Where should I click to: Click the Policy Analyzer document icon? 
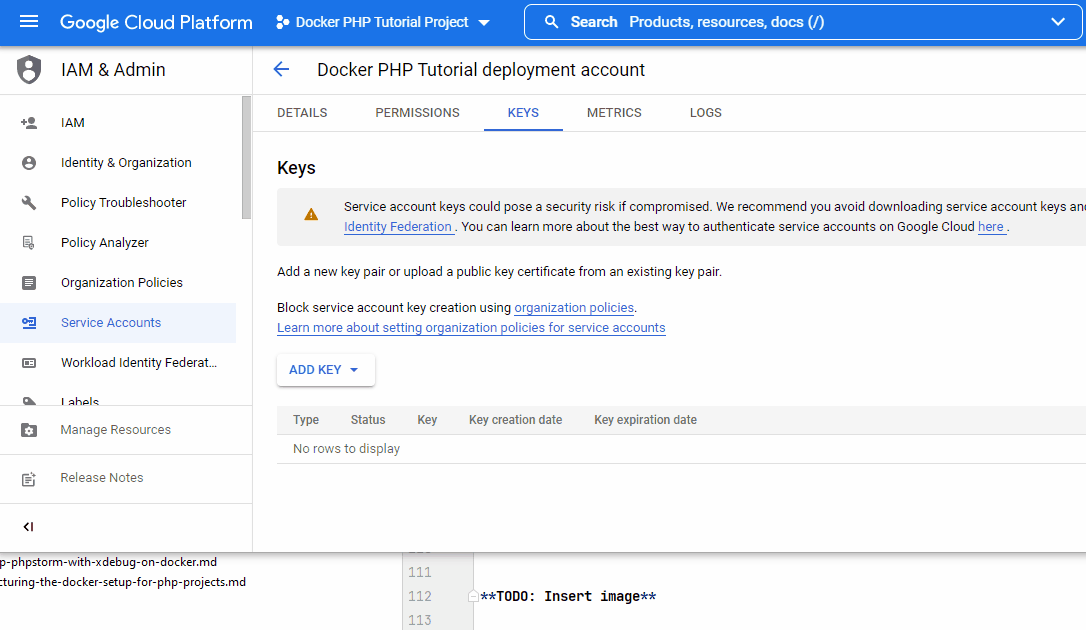point(29,243)
